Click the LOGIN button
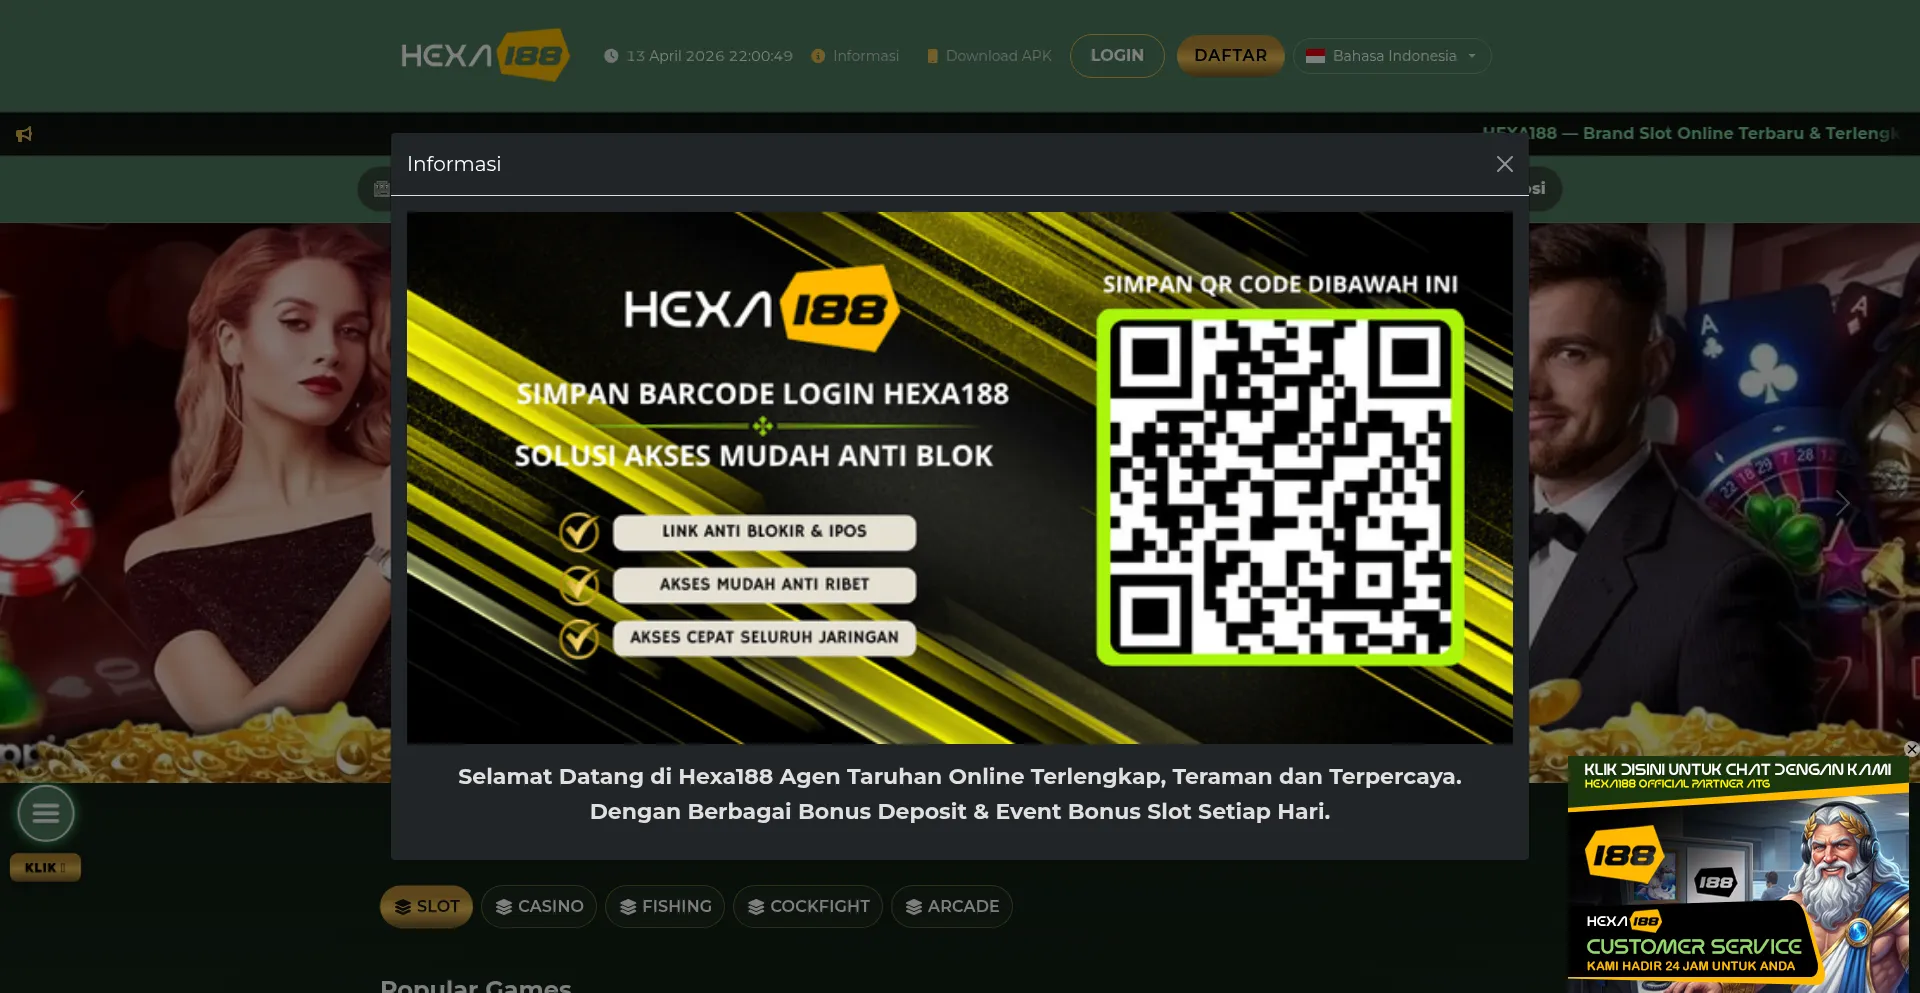The height and width of the screenshot is (993, 1920). [1117, 56]
